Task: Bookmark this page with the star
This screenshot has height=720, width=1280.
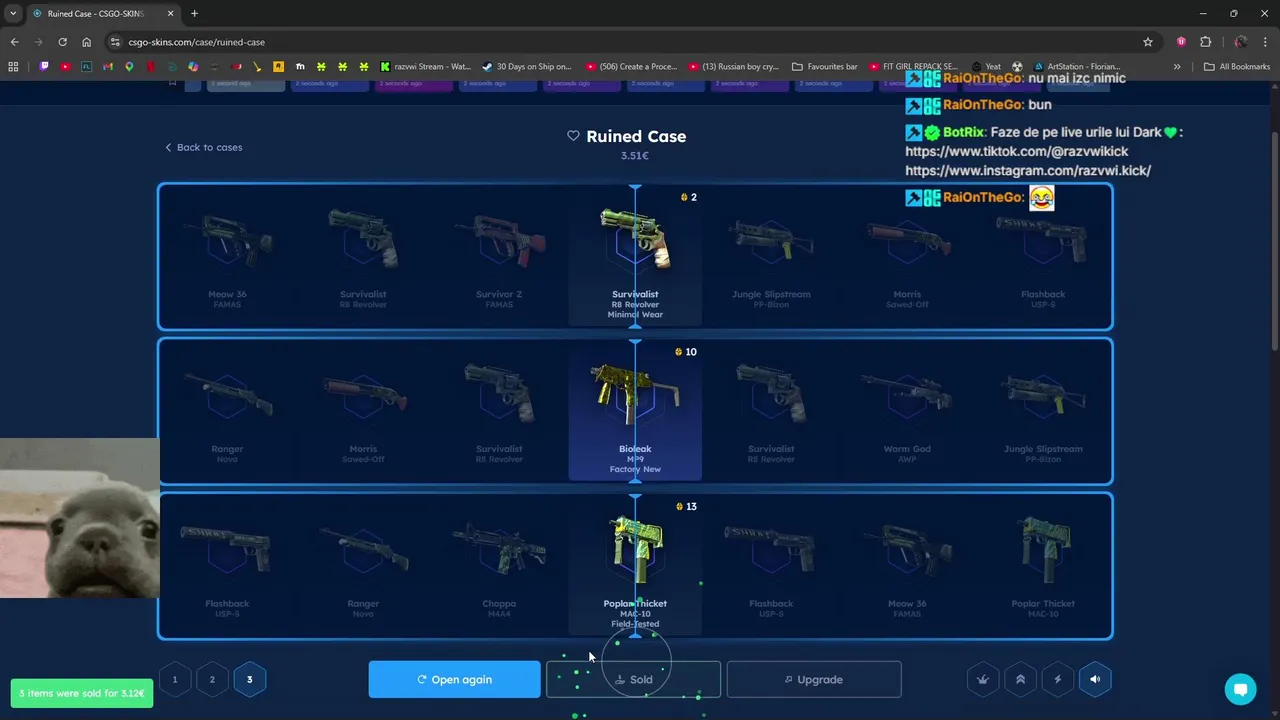Action: point(1148,42)
